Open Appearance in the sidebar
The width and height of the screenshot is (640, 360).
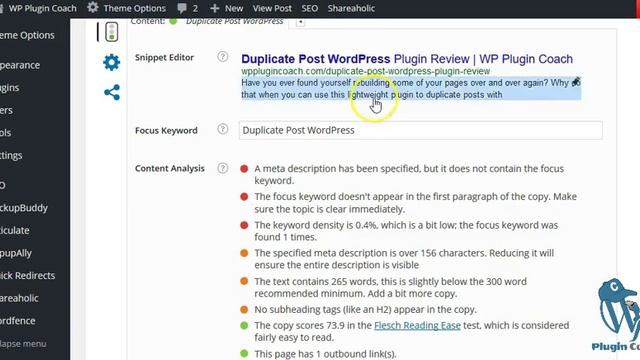[20, 65]
